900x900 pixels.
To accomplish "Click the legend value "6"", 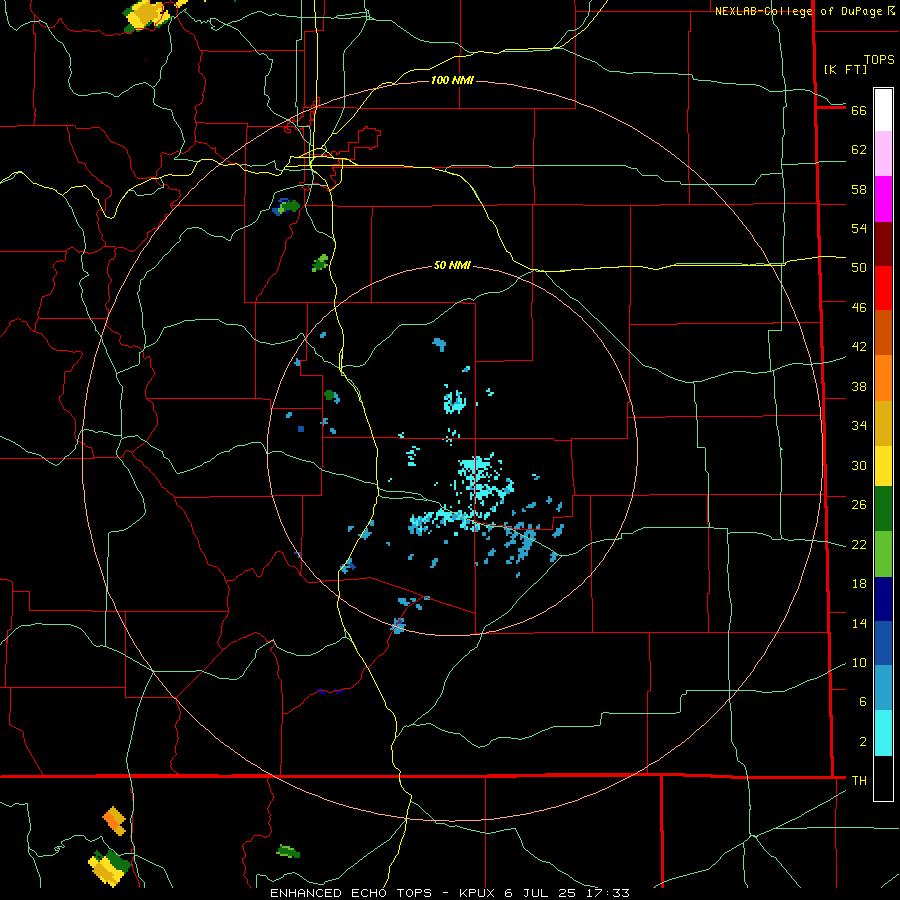I will pos(863,701).
